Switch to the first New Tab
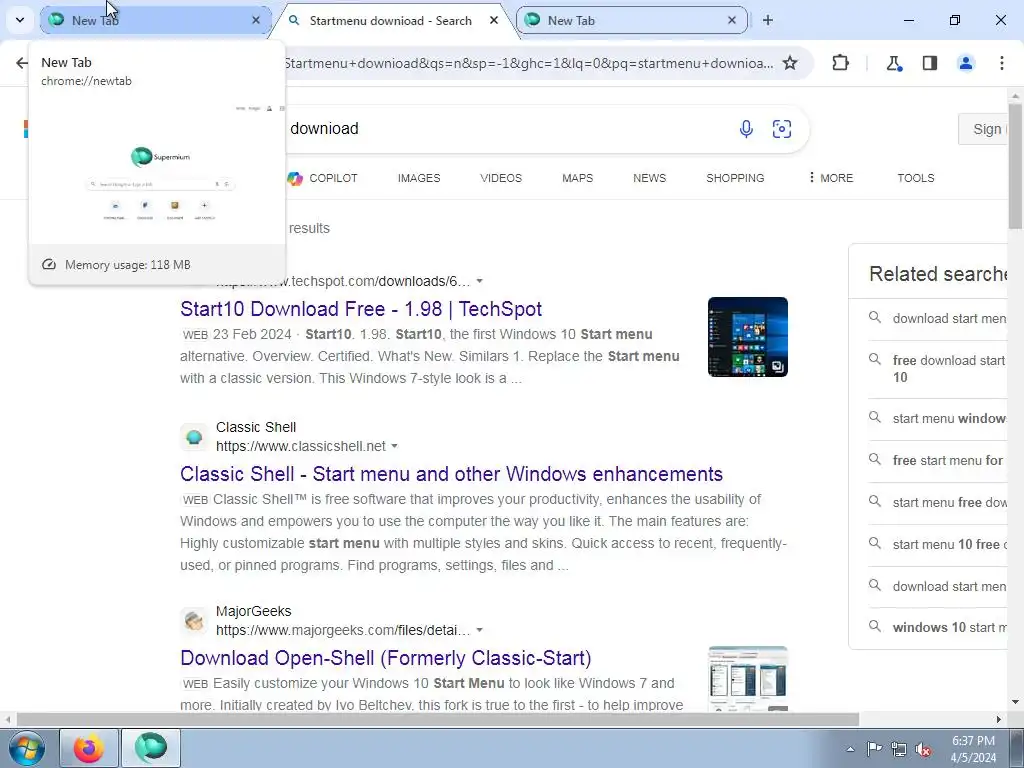Viewport: 1024px width, 768px height. point(155,20)
